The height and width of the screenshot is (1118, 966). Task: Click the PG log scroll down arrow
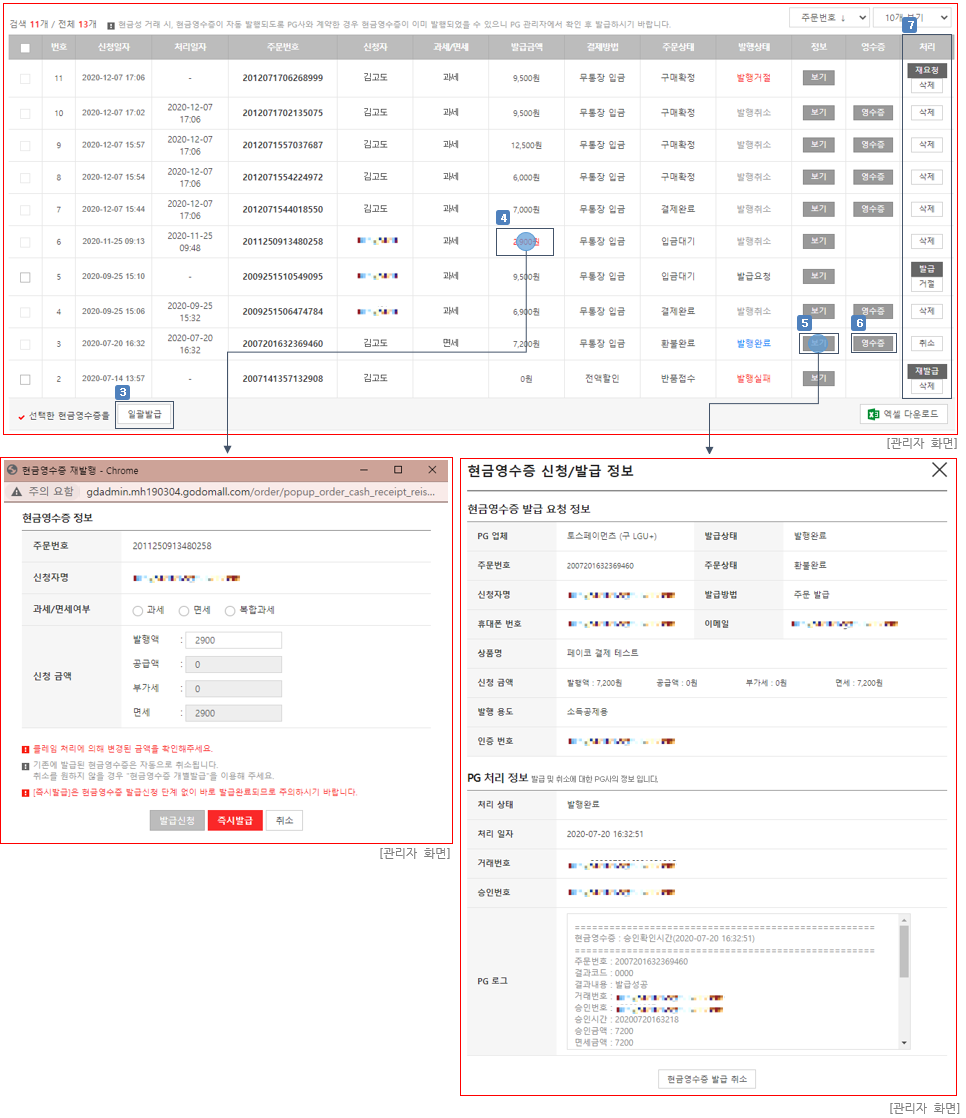tap(904, 1042)
